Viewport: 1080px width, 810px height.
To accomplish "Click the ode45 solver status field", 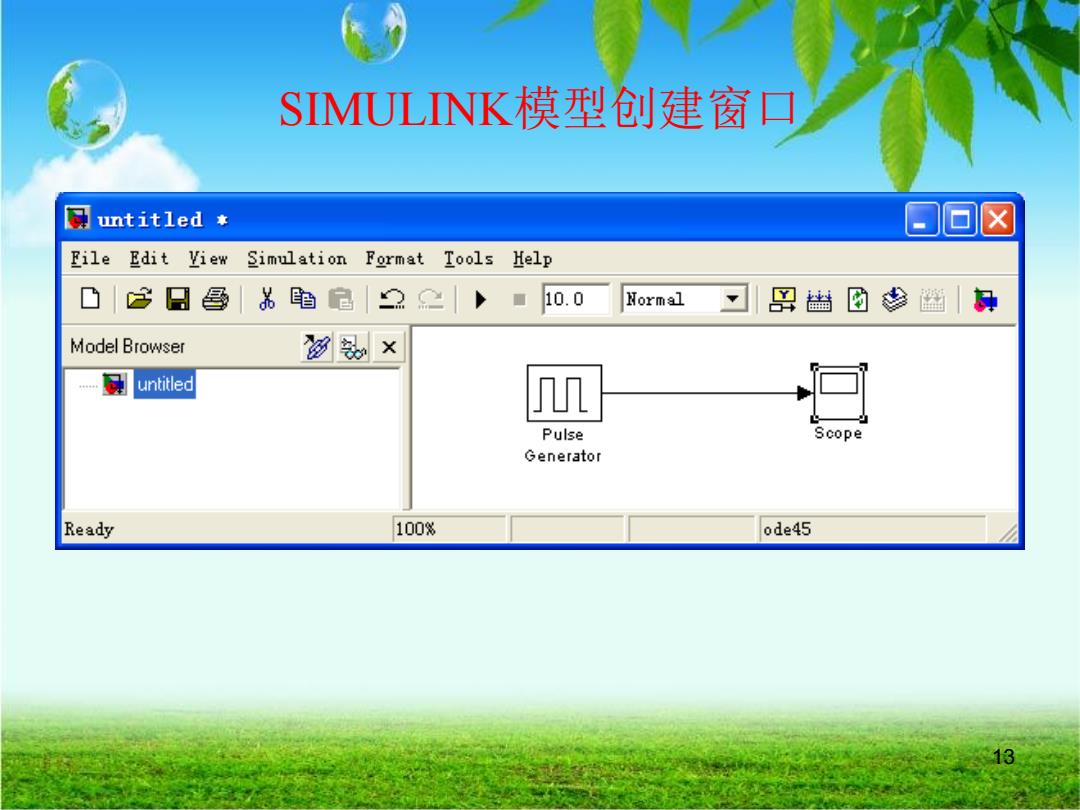I will click(x=872, y=529).
